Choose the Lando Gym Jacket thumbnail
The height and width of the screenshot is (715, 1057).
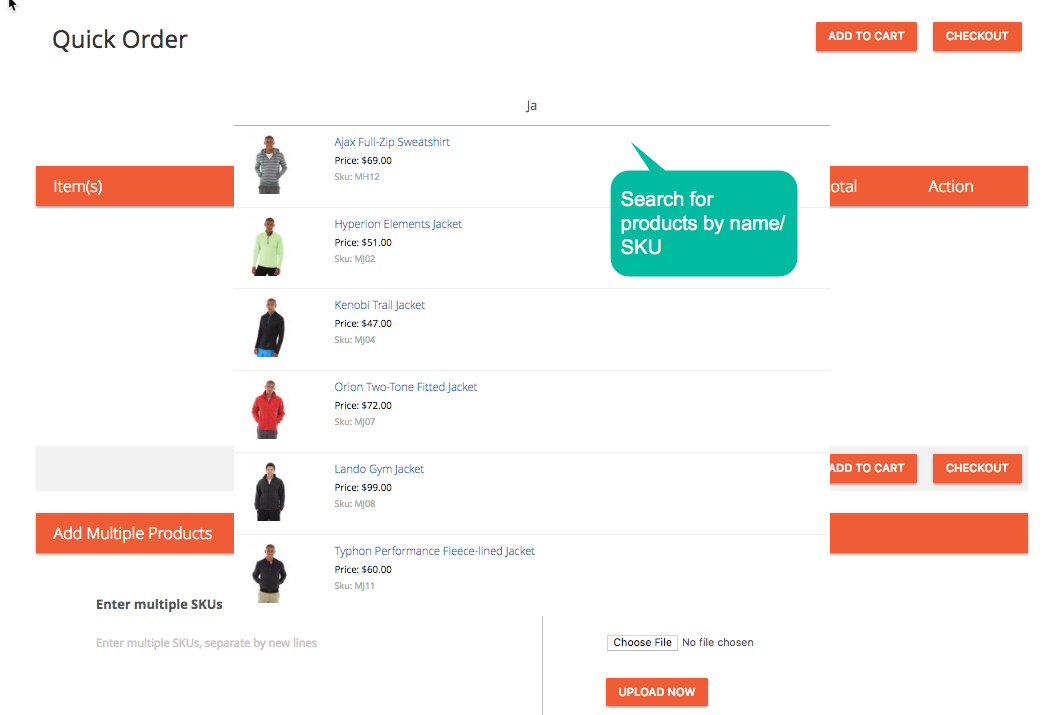pyautogui.click(x=269, y=492)
